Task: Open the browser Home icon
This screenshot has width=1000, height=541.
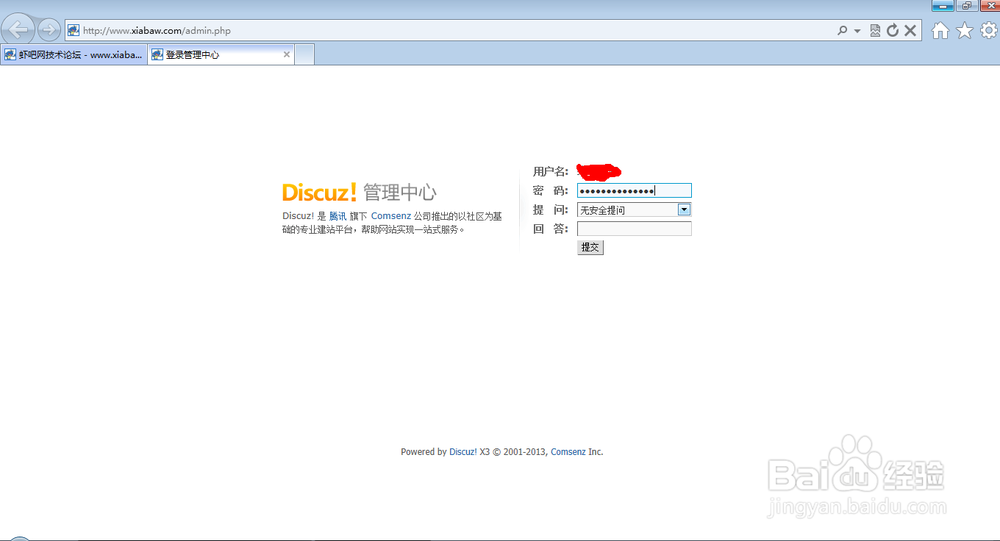Action: click(940, 30)
